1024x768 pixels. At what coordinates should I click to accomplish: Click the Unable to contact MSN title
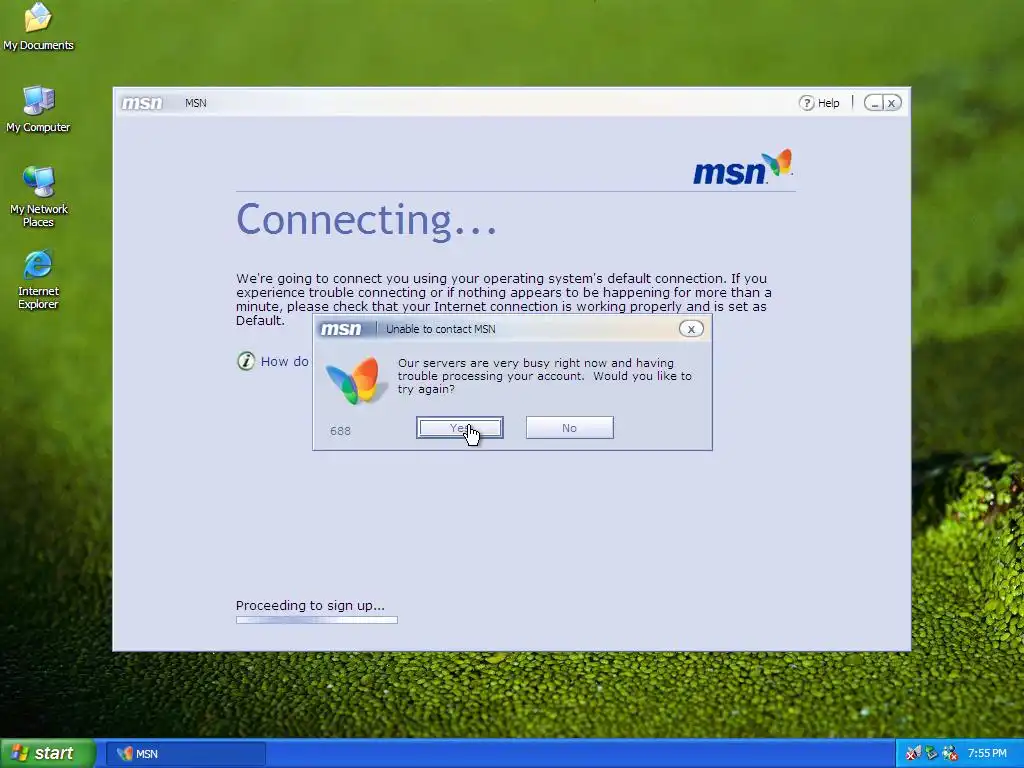441,329
